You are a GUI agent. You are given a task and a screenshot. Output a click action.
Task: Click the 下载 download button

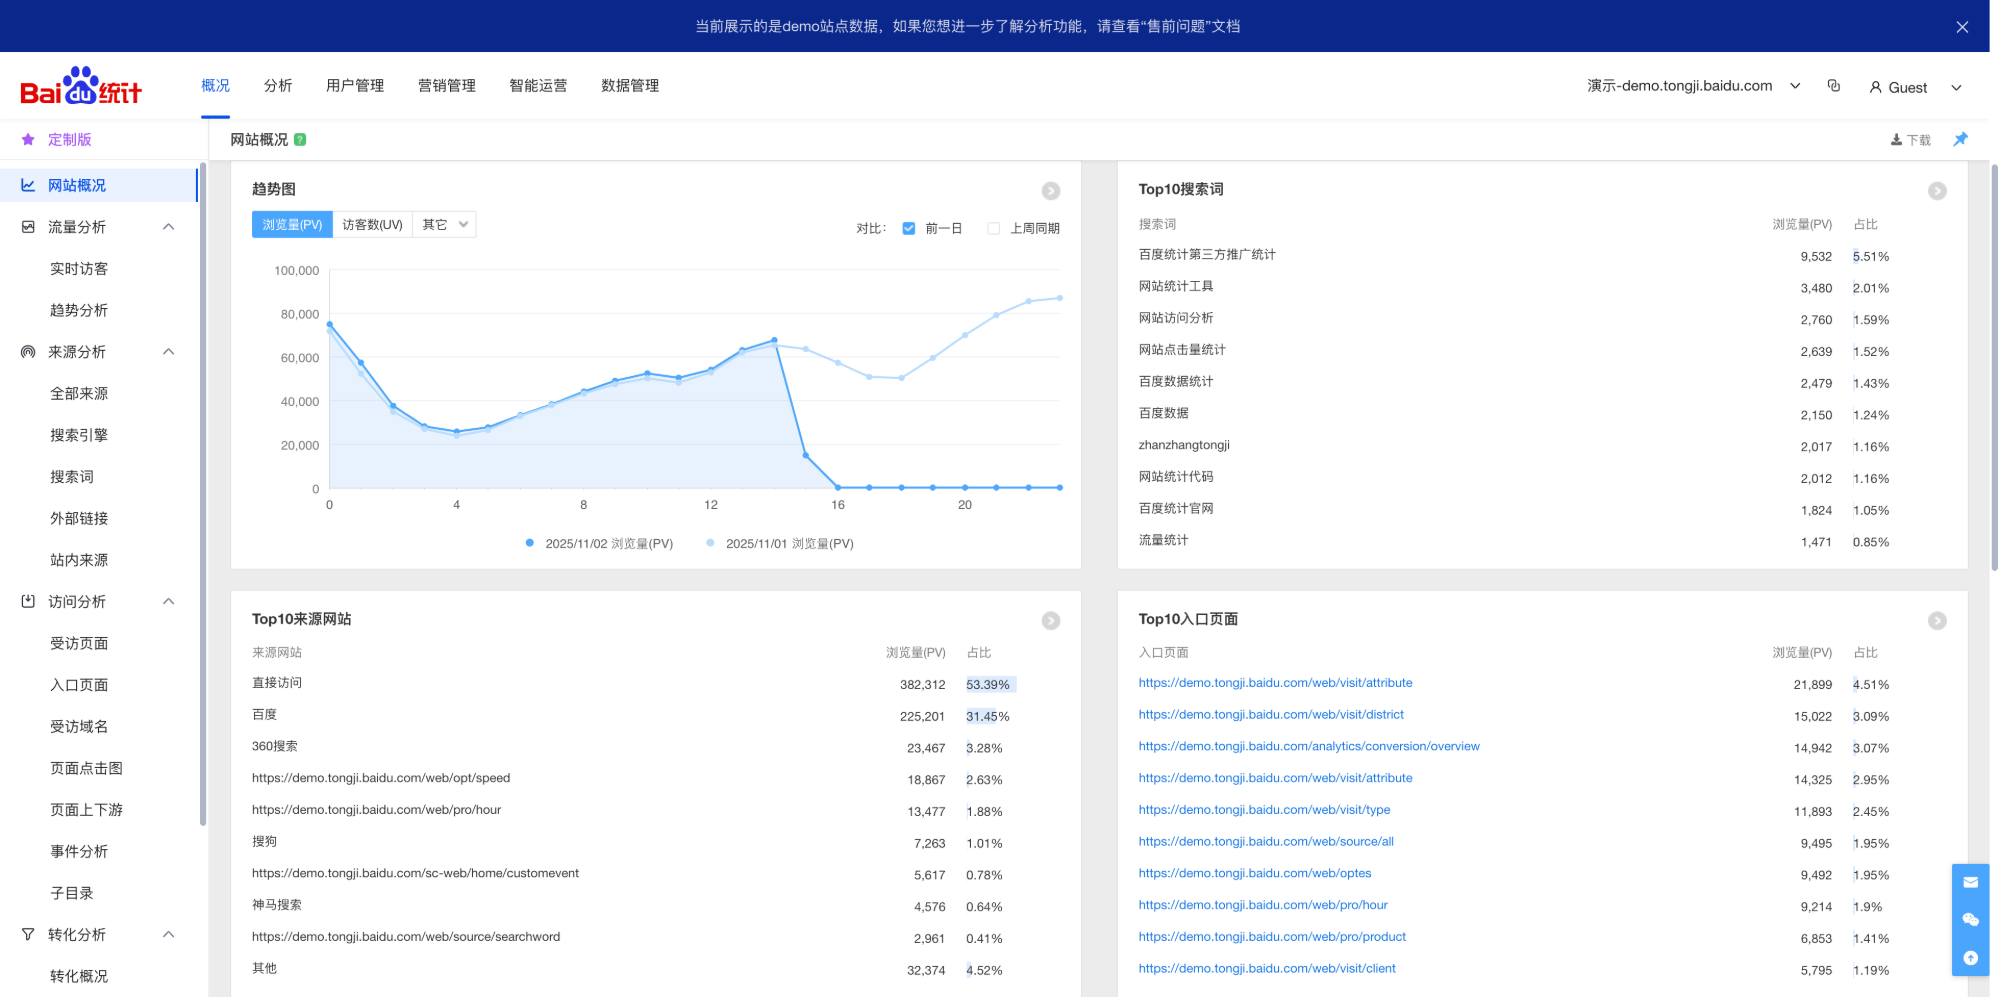click(1910, 139)
